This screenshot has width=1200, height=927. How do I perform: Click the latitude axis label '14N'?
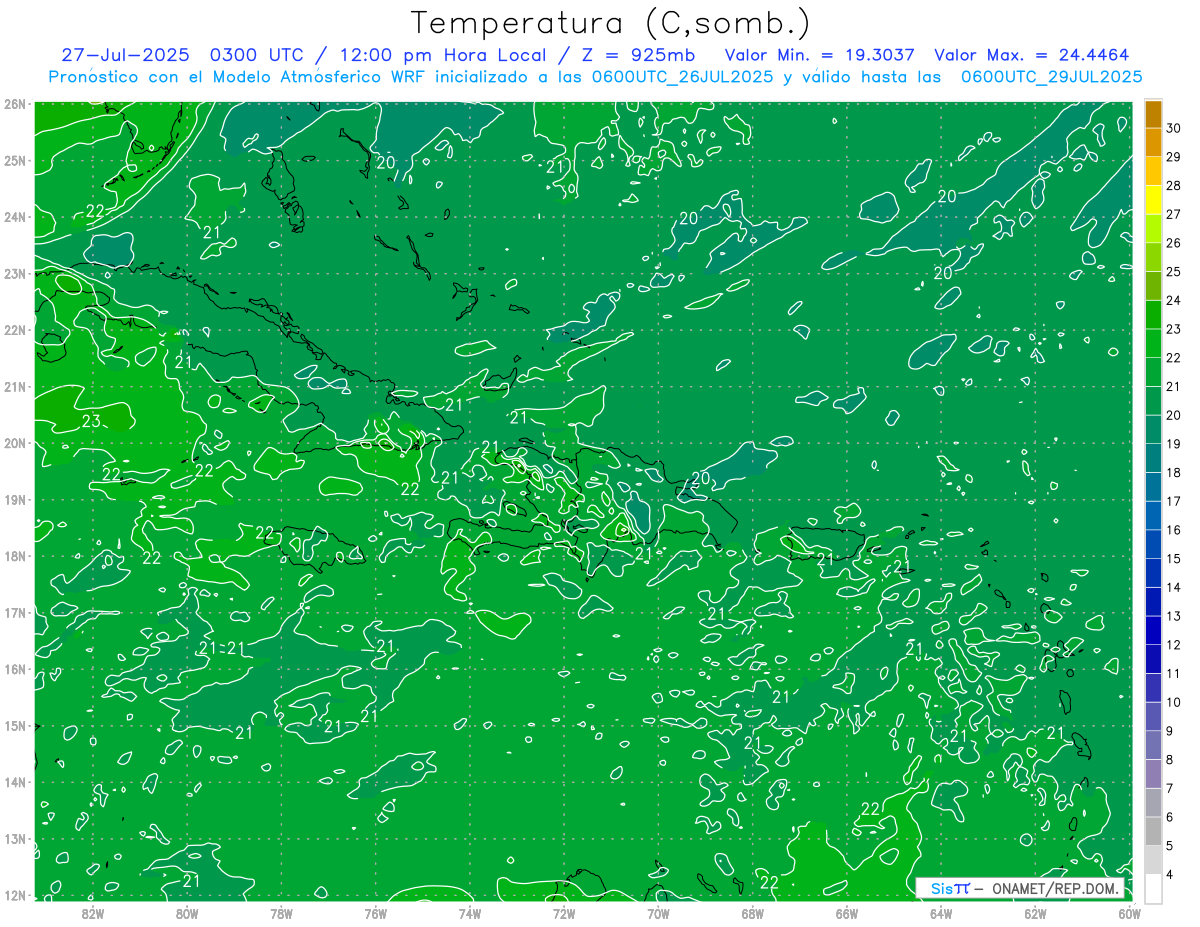(x=15, y=782)
